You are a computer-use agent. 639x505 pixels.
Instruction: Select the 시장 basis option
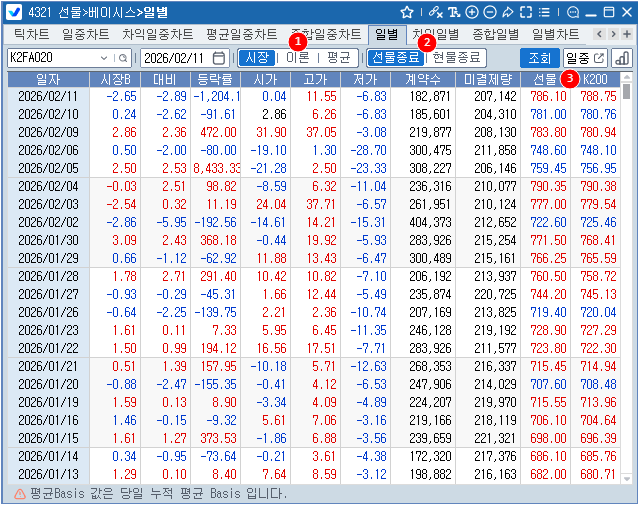point(257,58)
